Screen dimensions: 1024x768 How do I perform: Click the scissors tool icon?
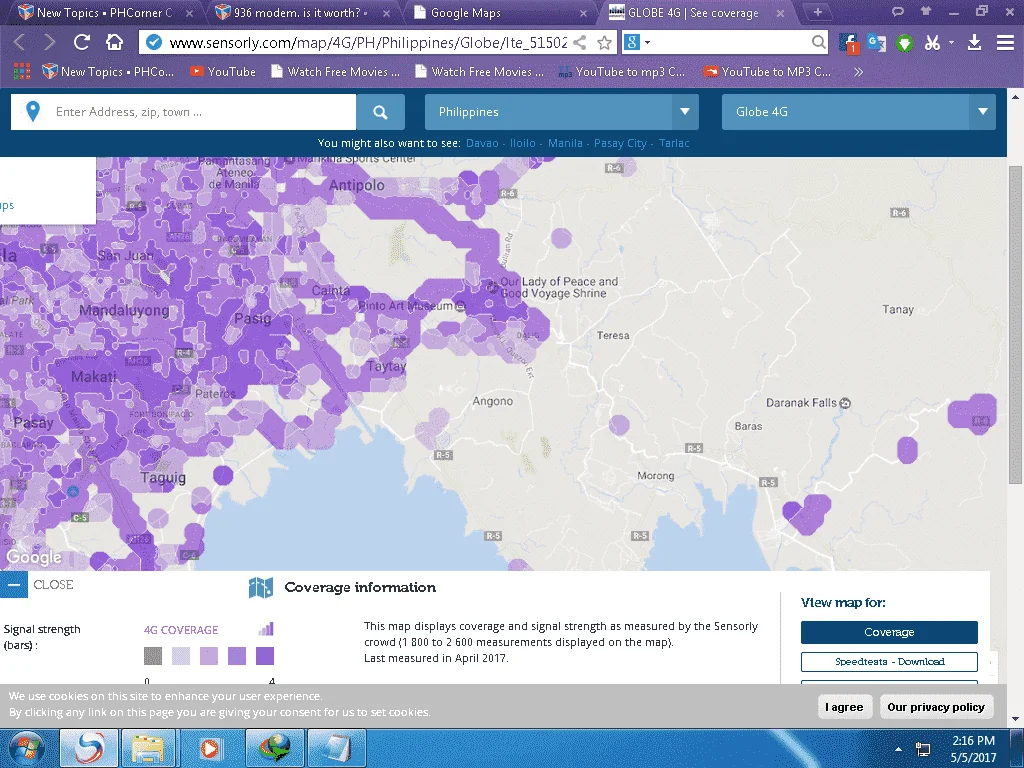point(932,43)
